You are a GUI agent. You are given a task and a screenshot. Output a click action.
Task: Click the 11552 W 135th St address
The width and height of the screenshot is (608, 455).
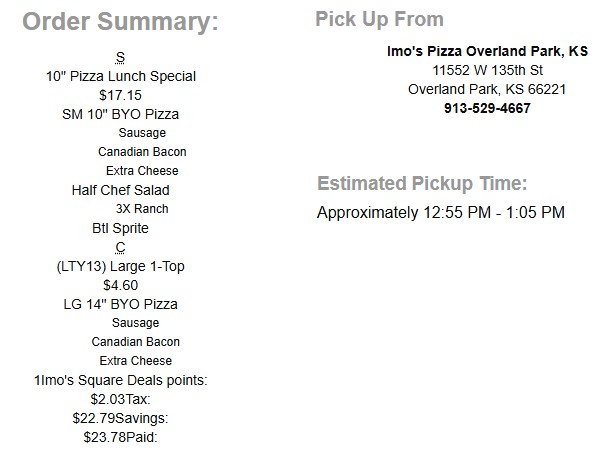pos(487,70)
